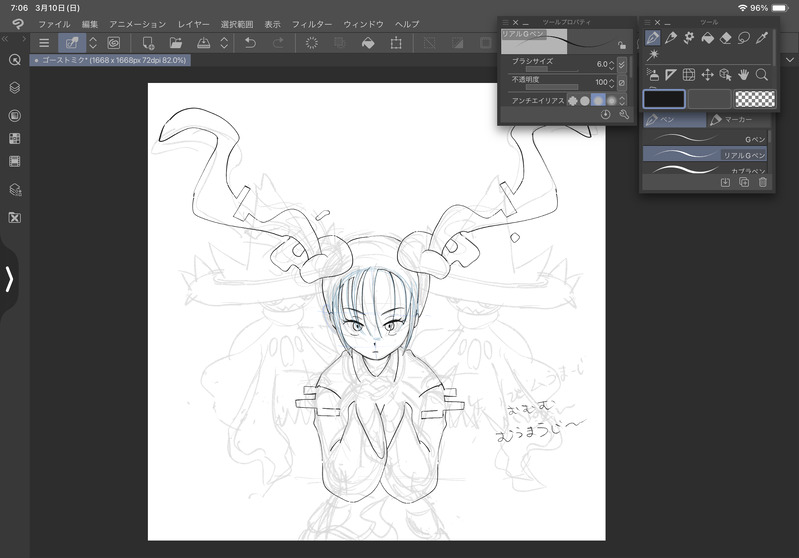
Task: Select the Airbrush spray tool
Action: coord(653,75)
